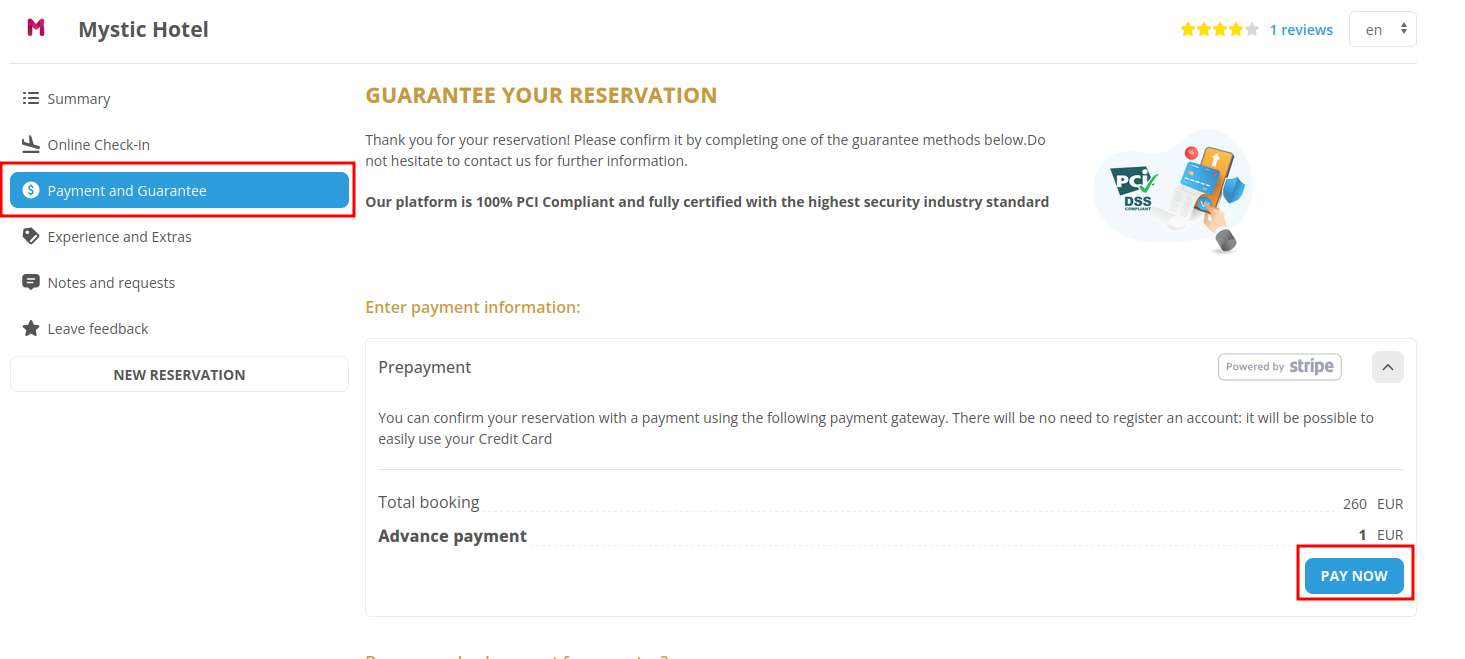The width and height of the screenshot is (1465, 659).
Task: Click the Experience and Extras tag icon
Action: 30,236
